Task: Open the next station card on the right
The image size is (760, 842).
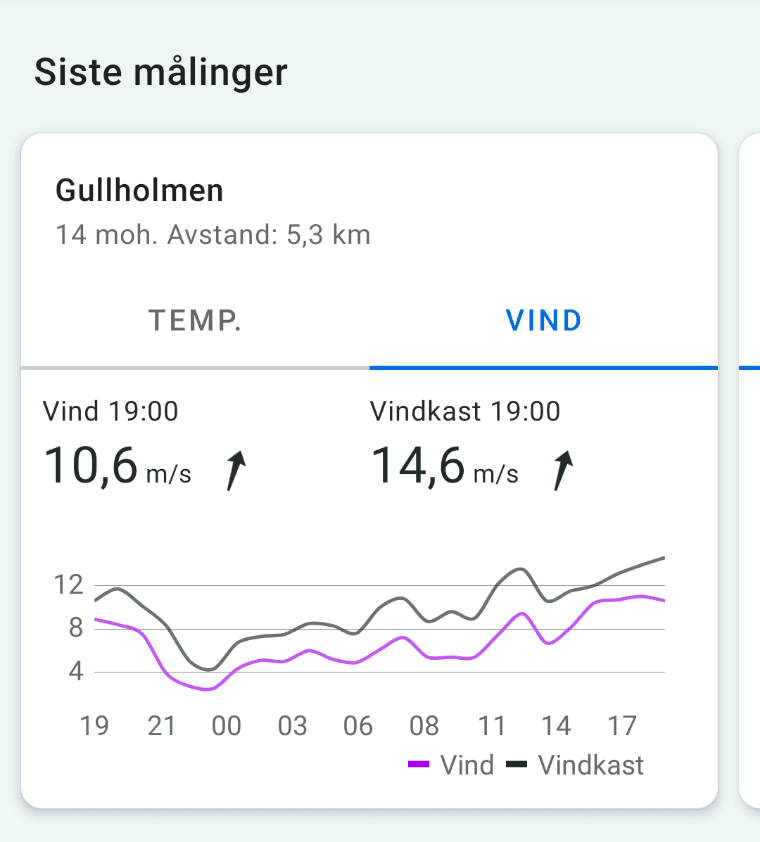Action: click(750, 470)
